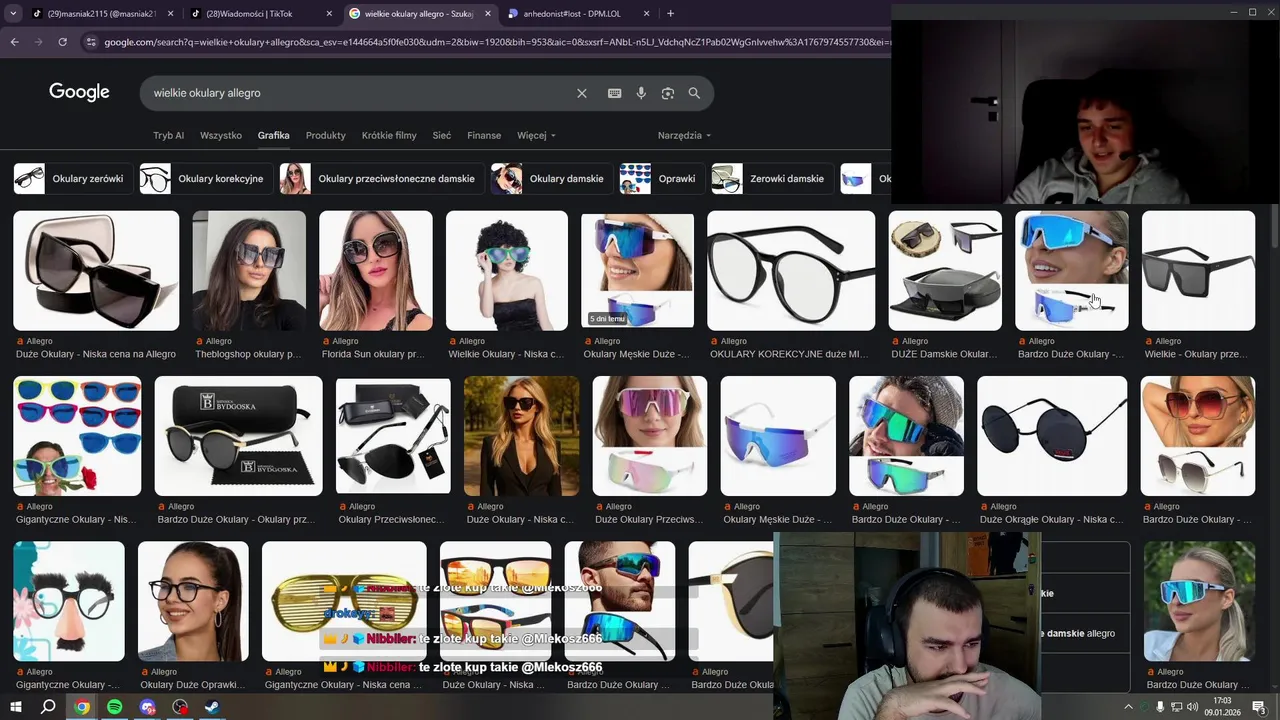
Task: Open the gold shutter glasses Gigantyczne Okulary image
Action: [x=344, y=601]
